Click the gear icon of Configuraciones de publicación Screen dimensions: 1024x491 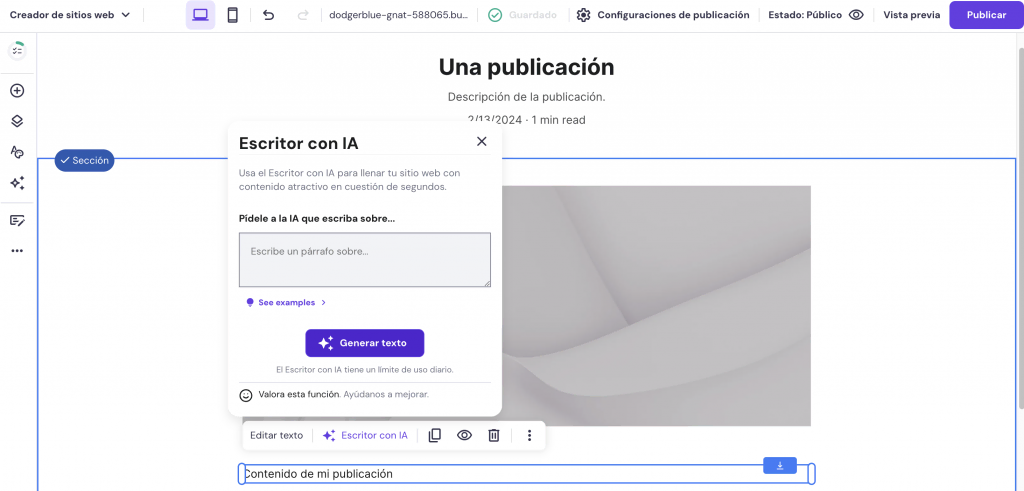pos(583,15)
